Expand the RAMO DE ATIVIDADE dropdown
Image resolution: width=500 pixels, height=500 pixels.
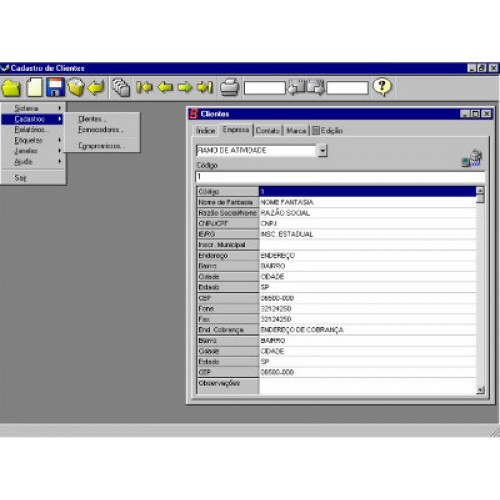[x=322, y=151]
